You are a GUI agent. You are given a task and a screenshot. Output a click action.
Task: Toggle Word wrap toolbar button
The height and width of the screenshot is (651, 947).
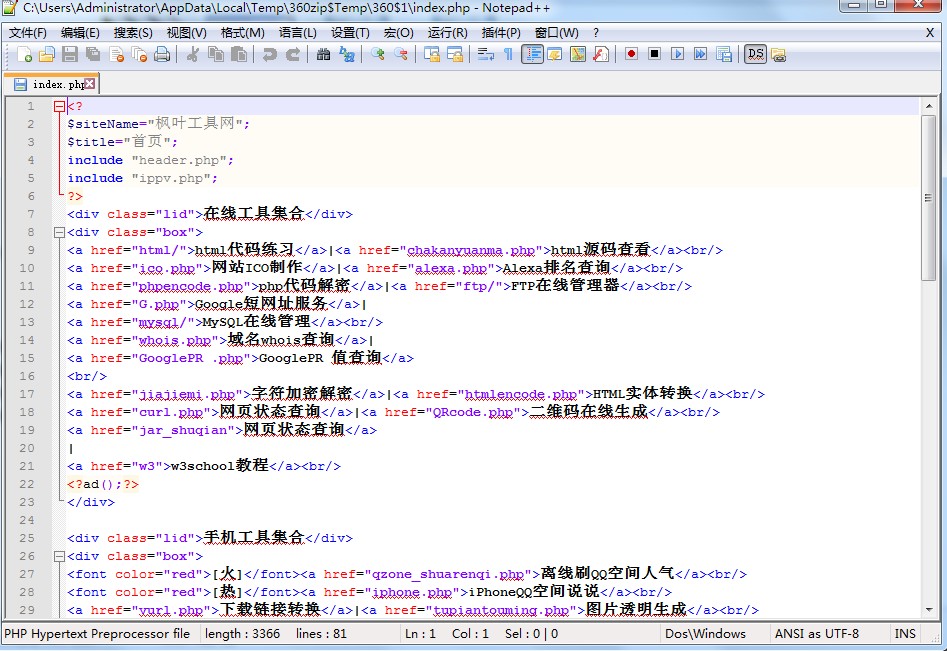pos(485,54)
